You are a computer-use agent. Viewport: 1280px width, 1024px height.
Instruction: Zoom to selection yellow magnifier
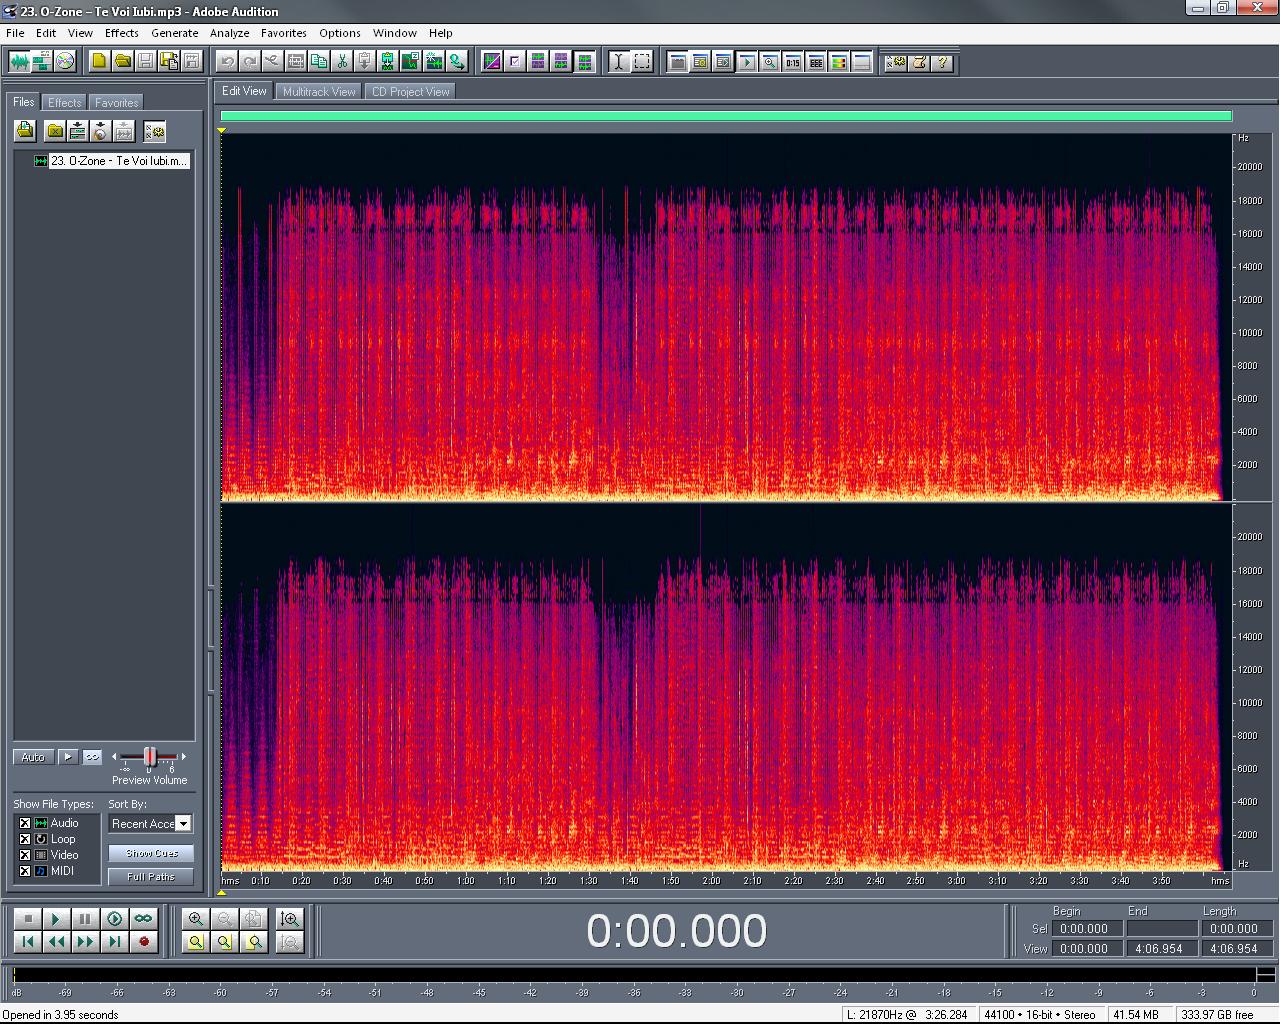coord(196,942)
